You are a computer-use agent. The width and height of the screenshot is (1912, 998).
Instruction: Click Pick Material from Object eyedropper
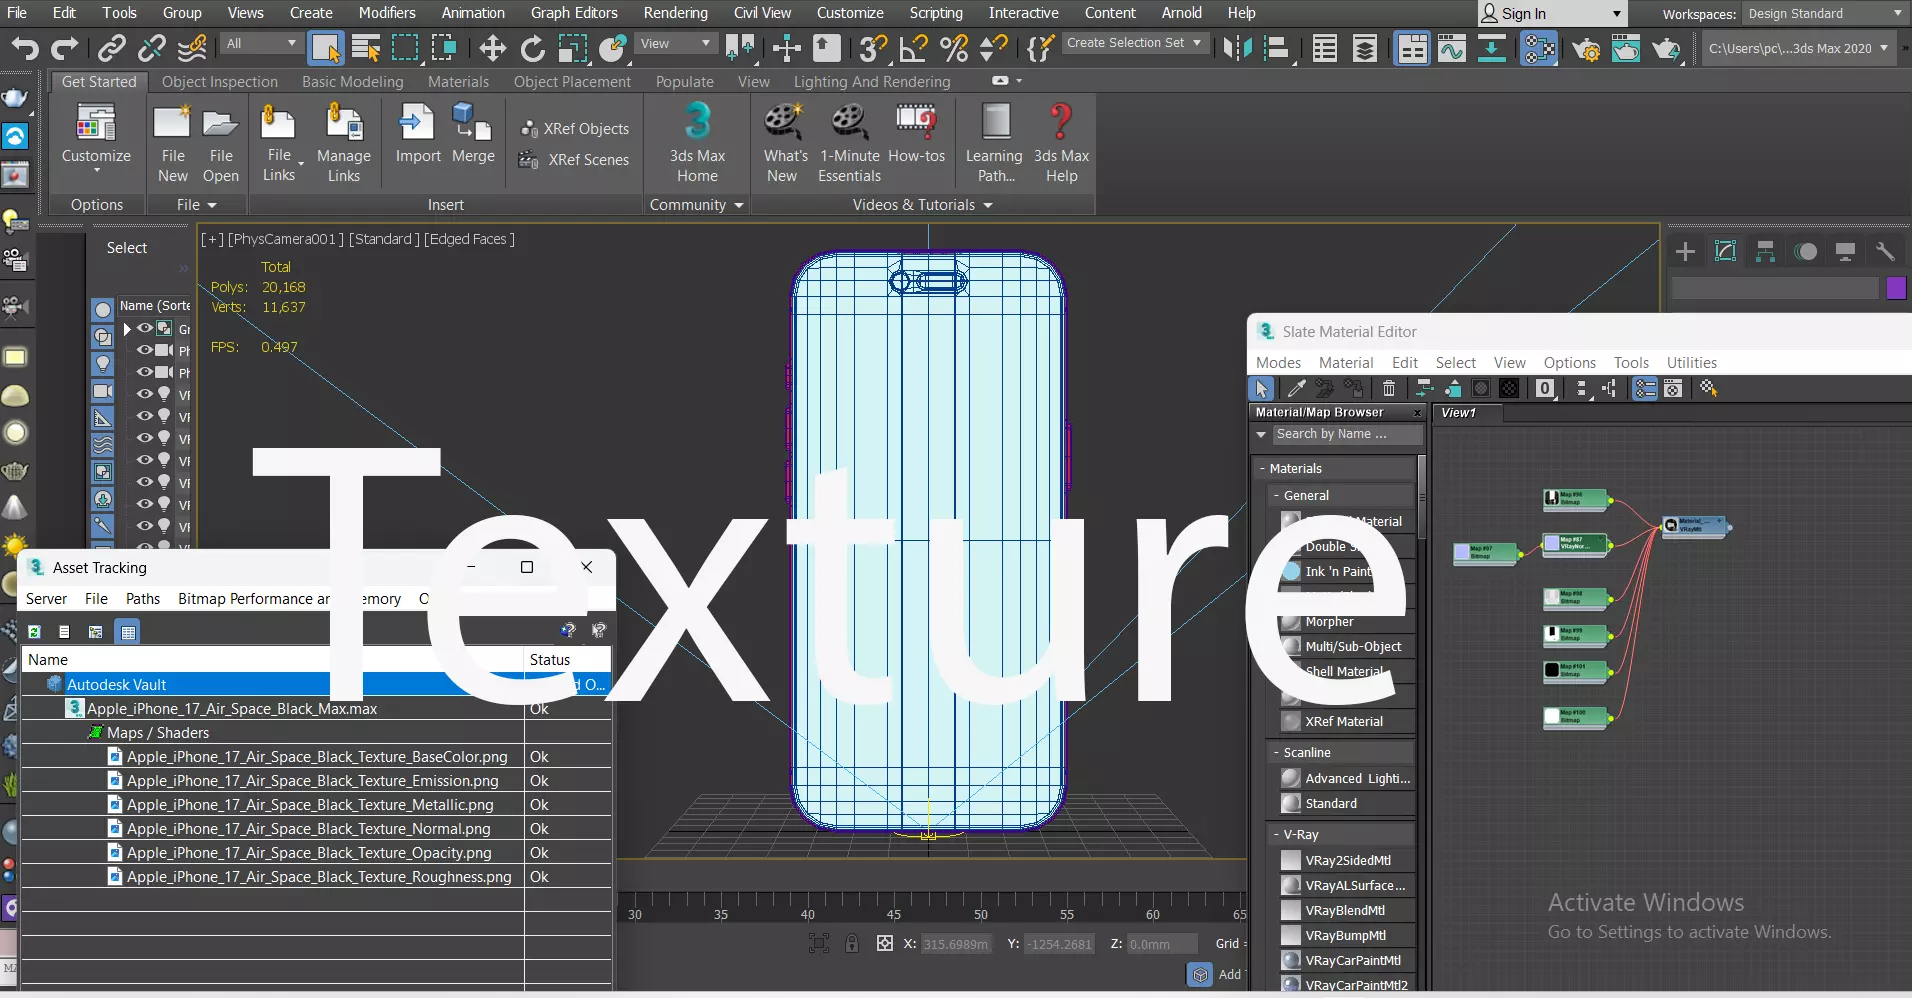coord(1297,389)
